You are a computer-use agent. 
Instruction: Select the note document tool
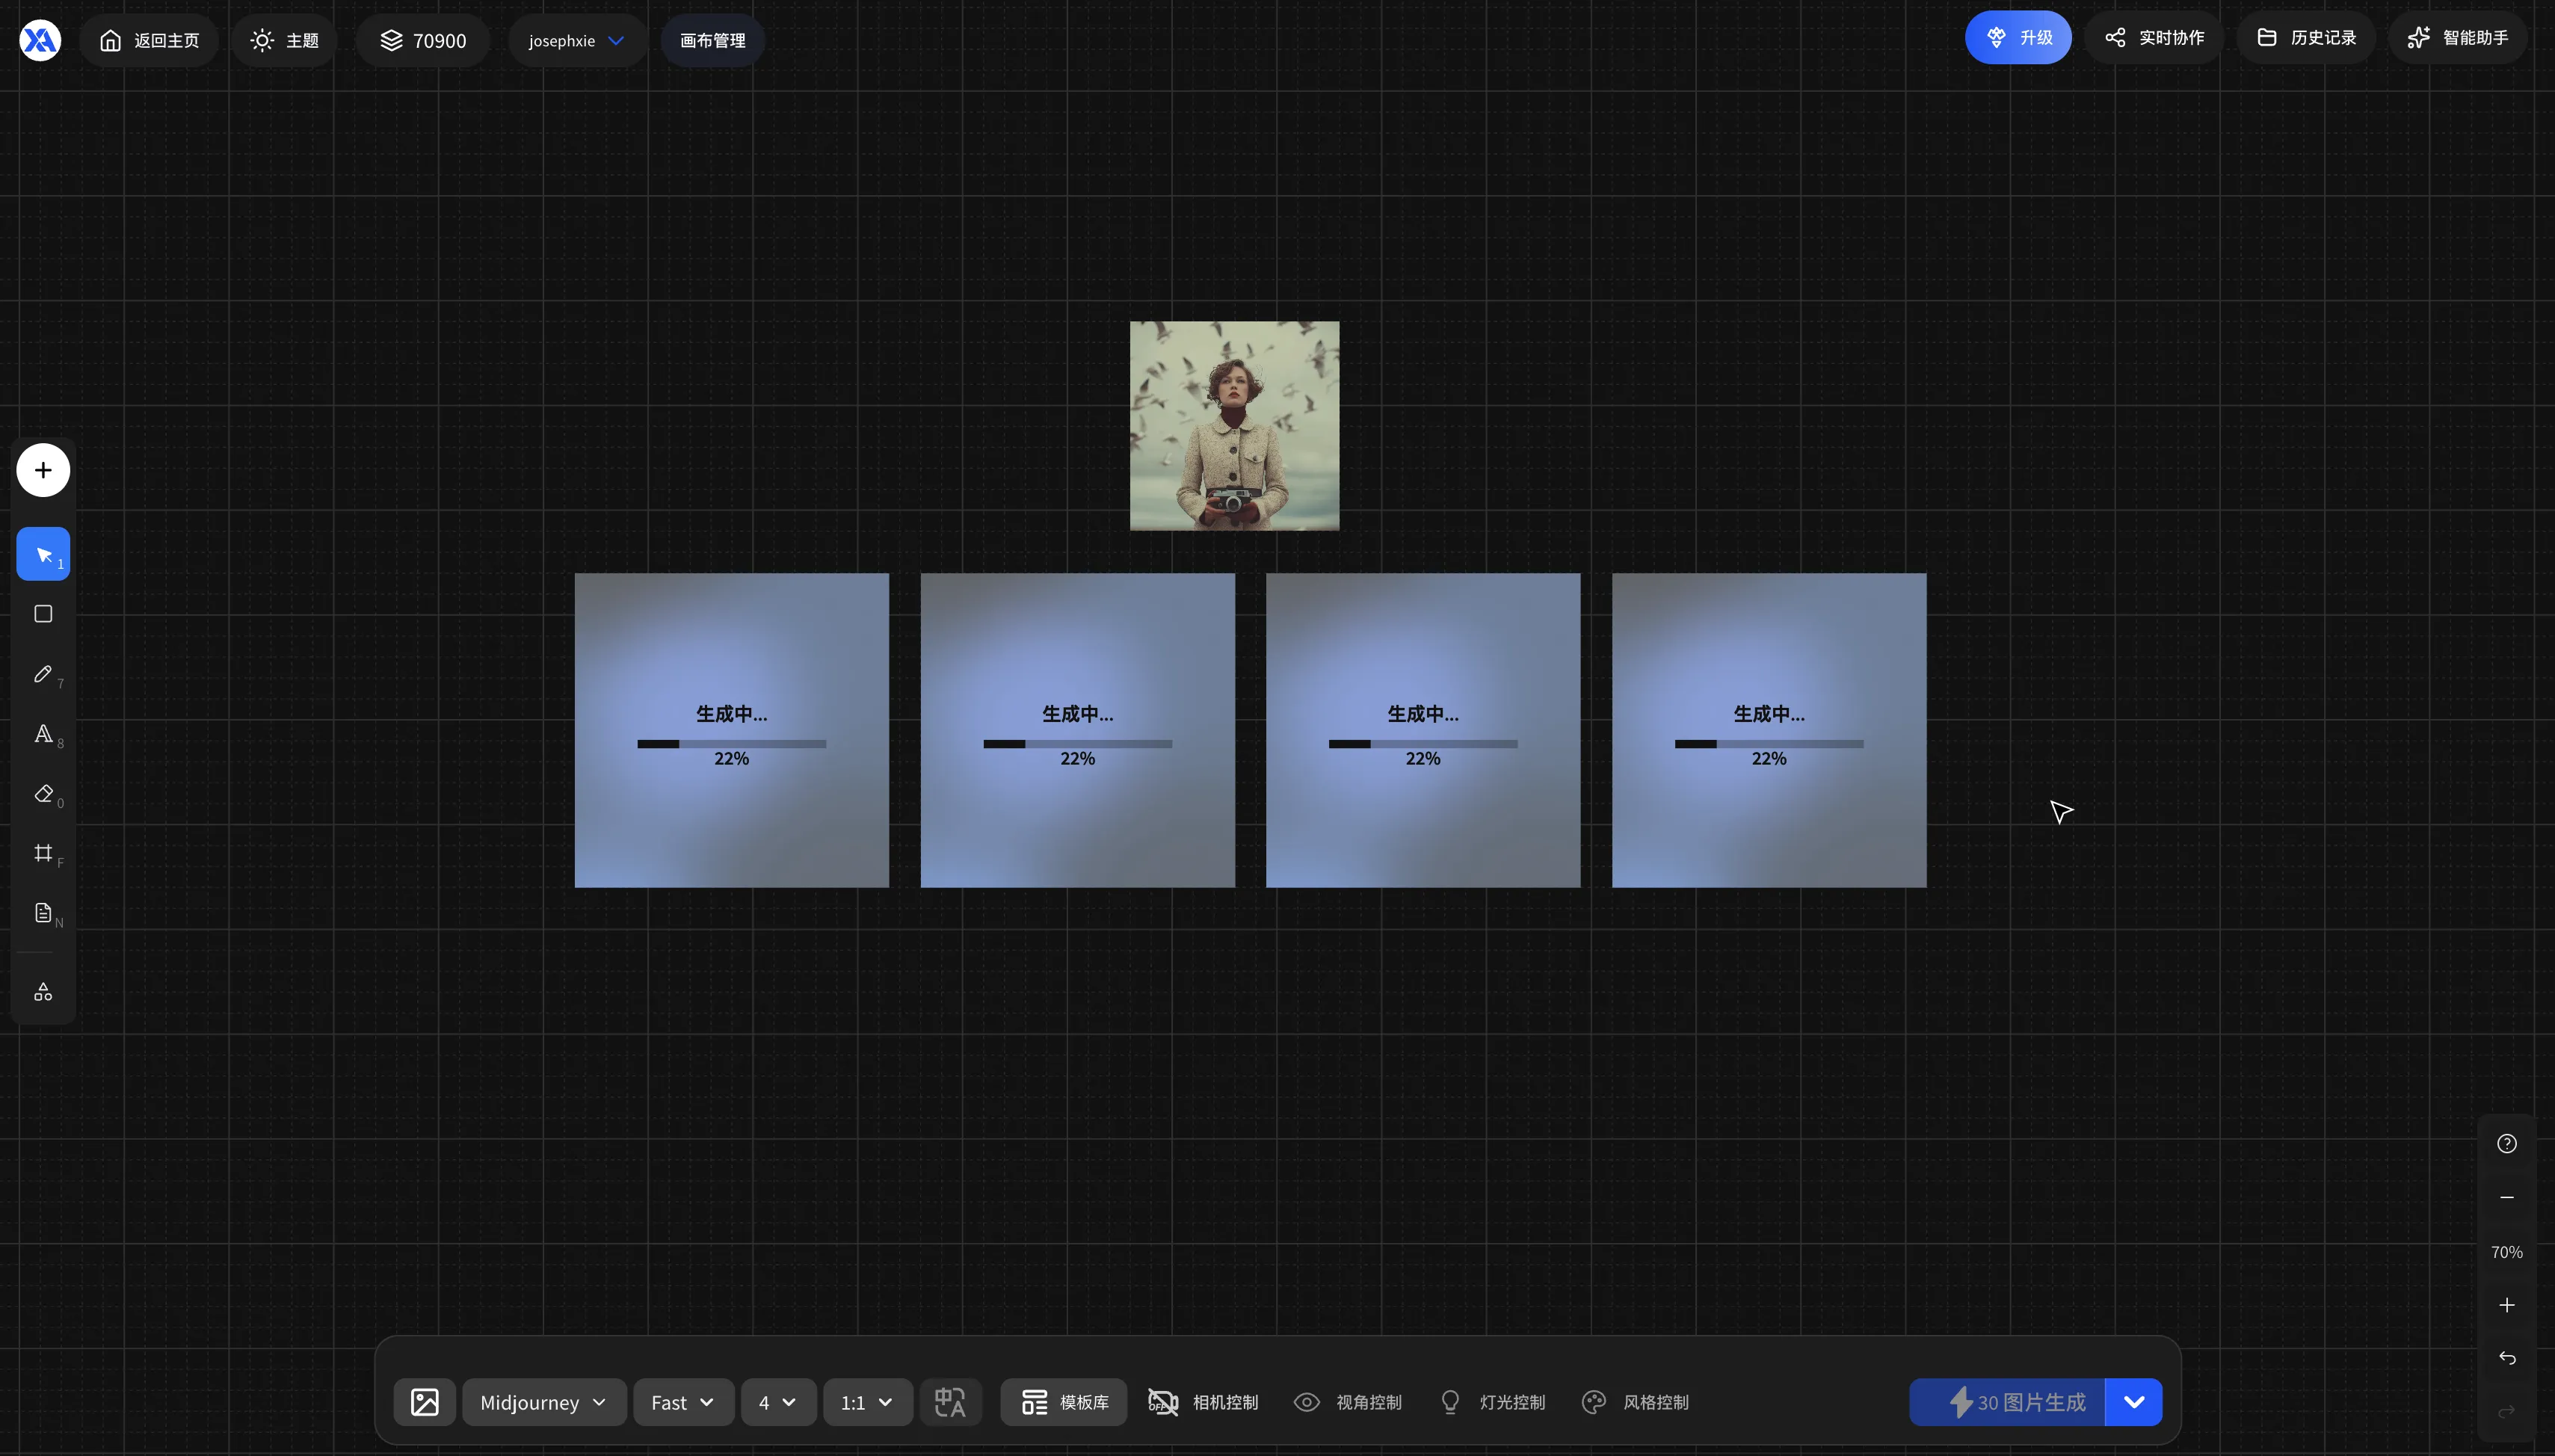coord(43,913)
